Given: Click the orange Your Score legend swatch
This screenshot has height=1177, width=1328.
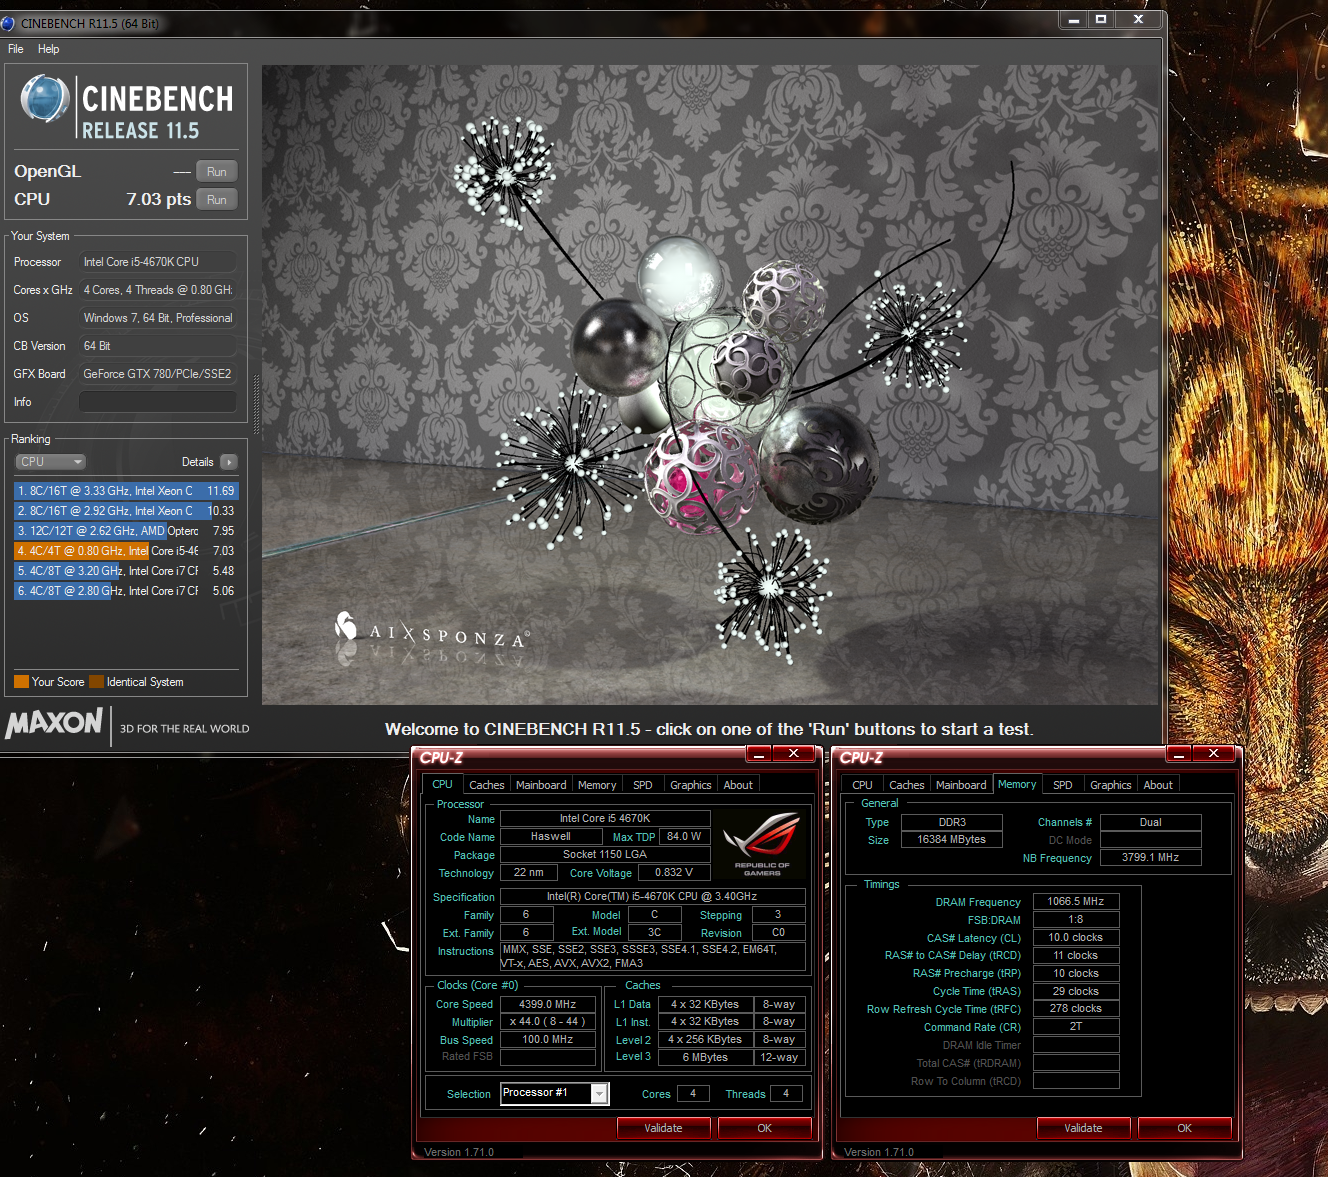Looking at the screenshot, I should 21,682.
